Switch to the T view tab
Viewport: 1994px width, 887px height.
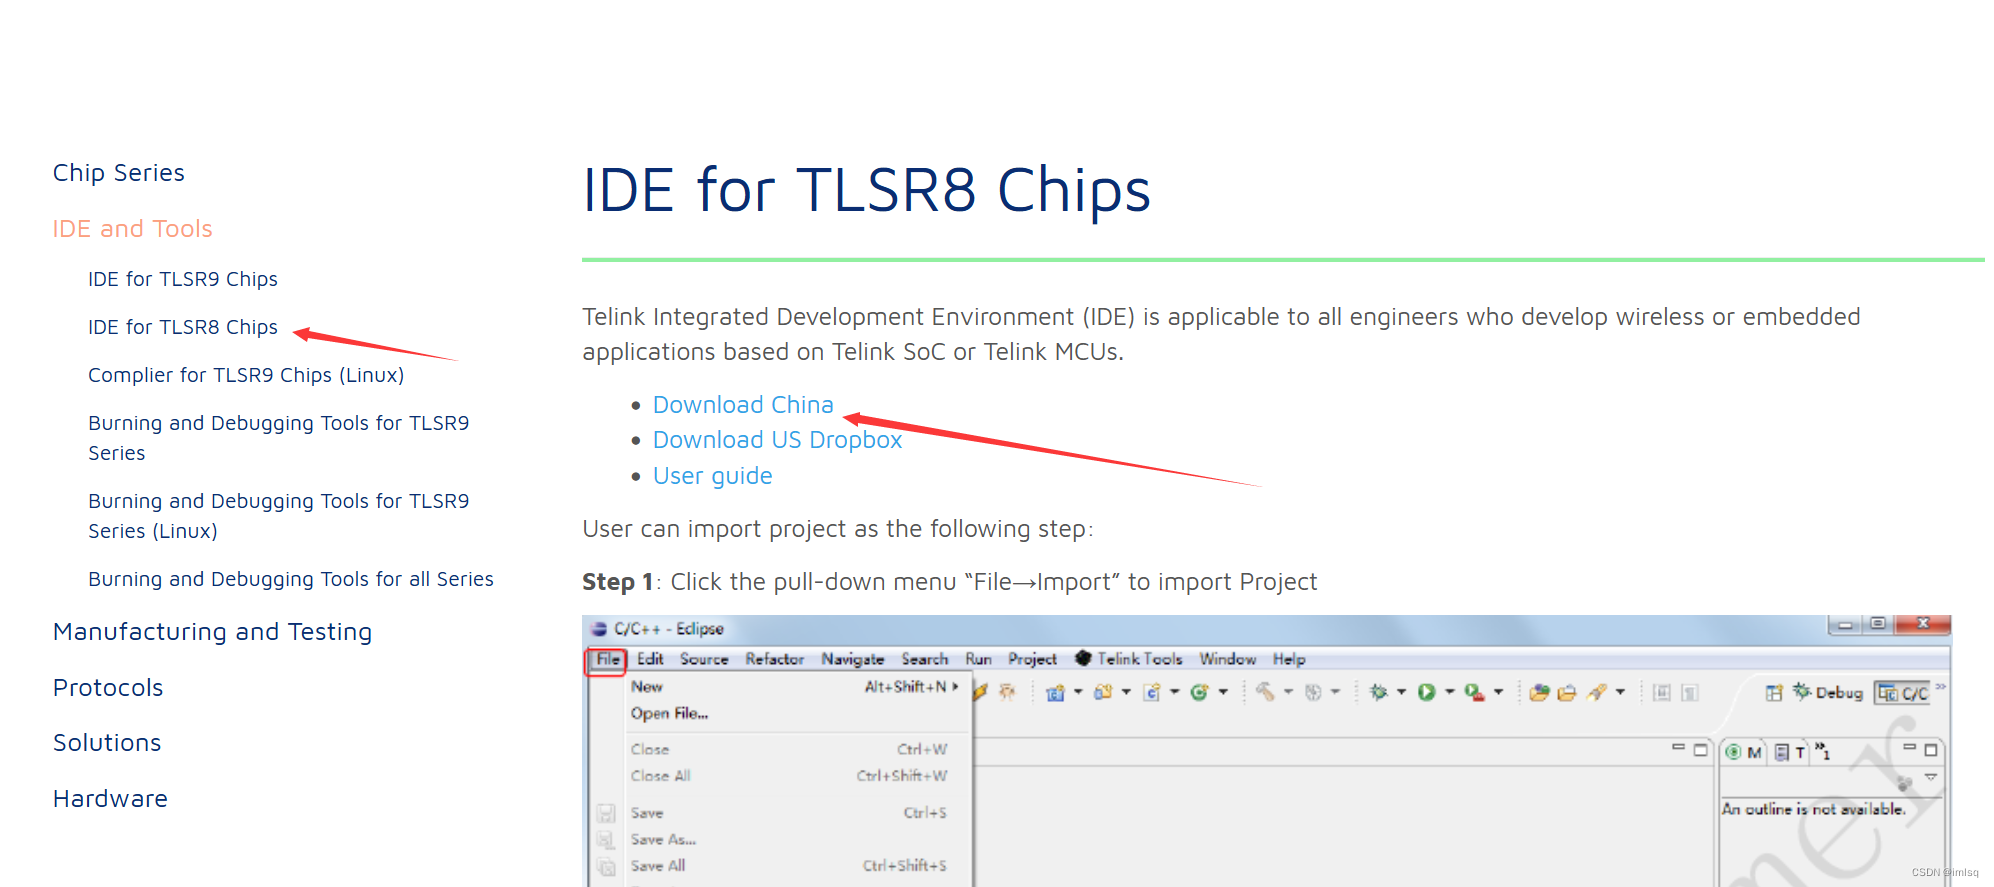point(1790,752)
